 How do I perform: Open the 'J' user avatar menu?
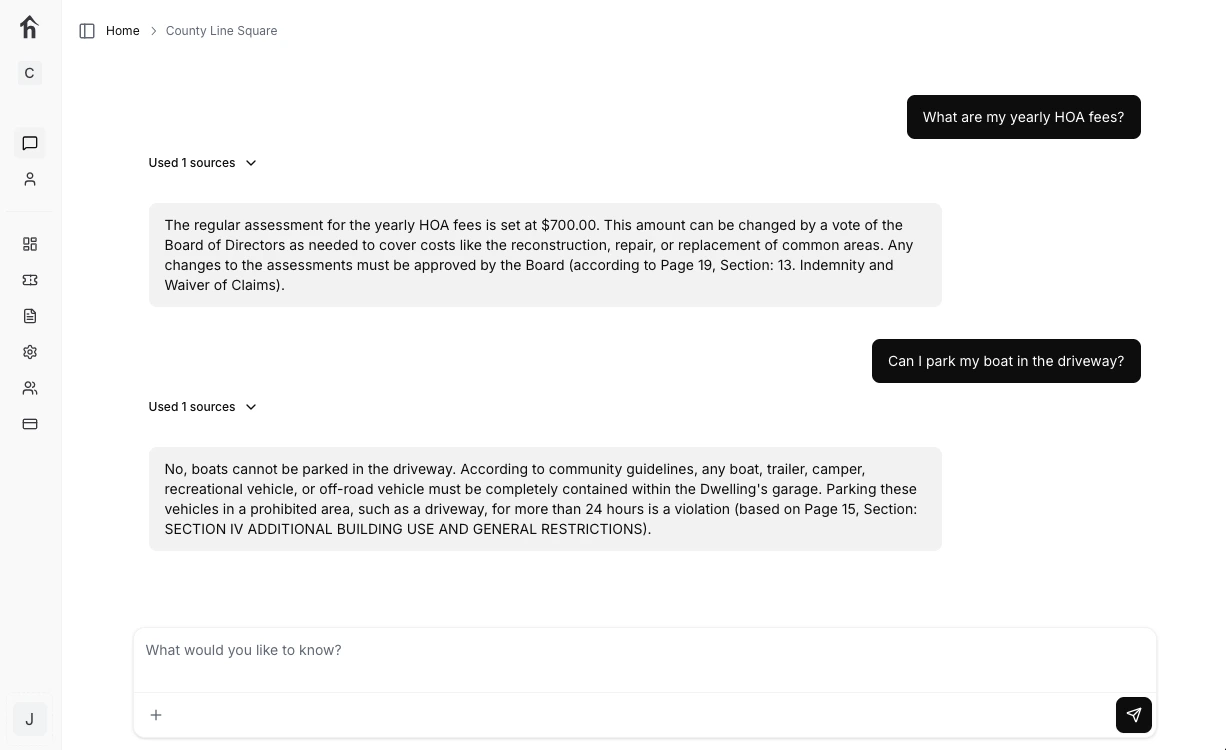click(29, 719)
